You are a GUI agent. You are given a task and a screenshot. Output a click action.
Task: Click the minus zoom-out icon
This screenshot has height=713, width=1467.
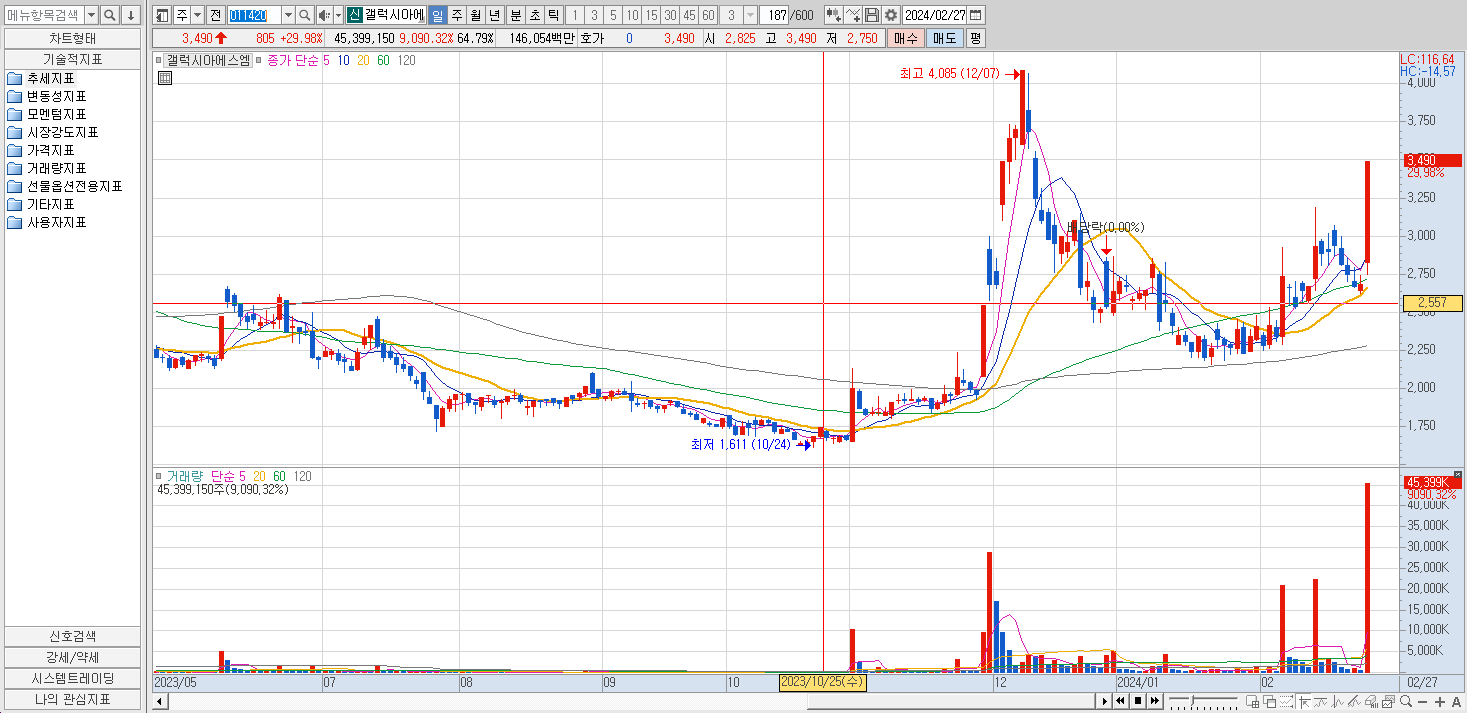1422,702
